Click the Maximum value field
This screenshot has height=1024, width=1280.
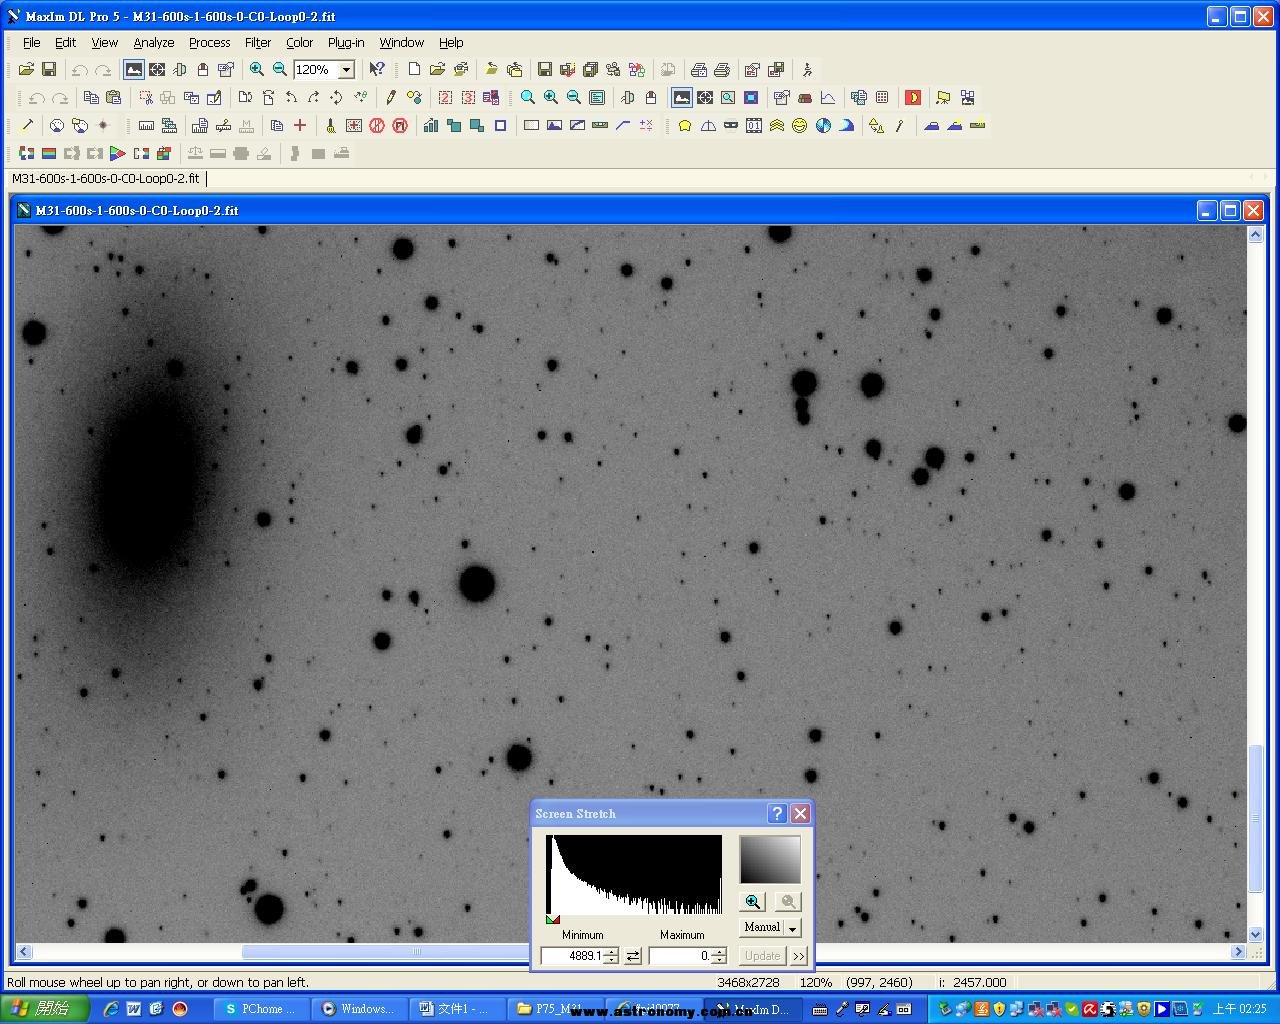point(680,956)
